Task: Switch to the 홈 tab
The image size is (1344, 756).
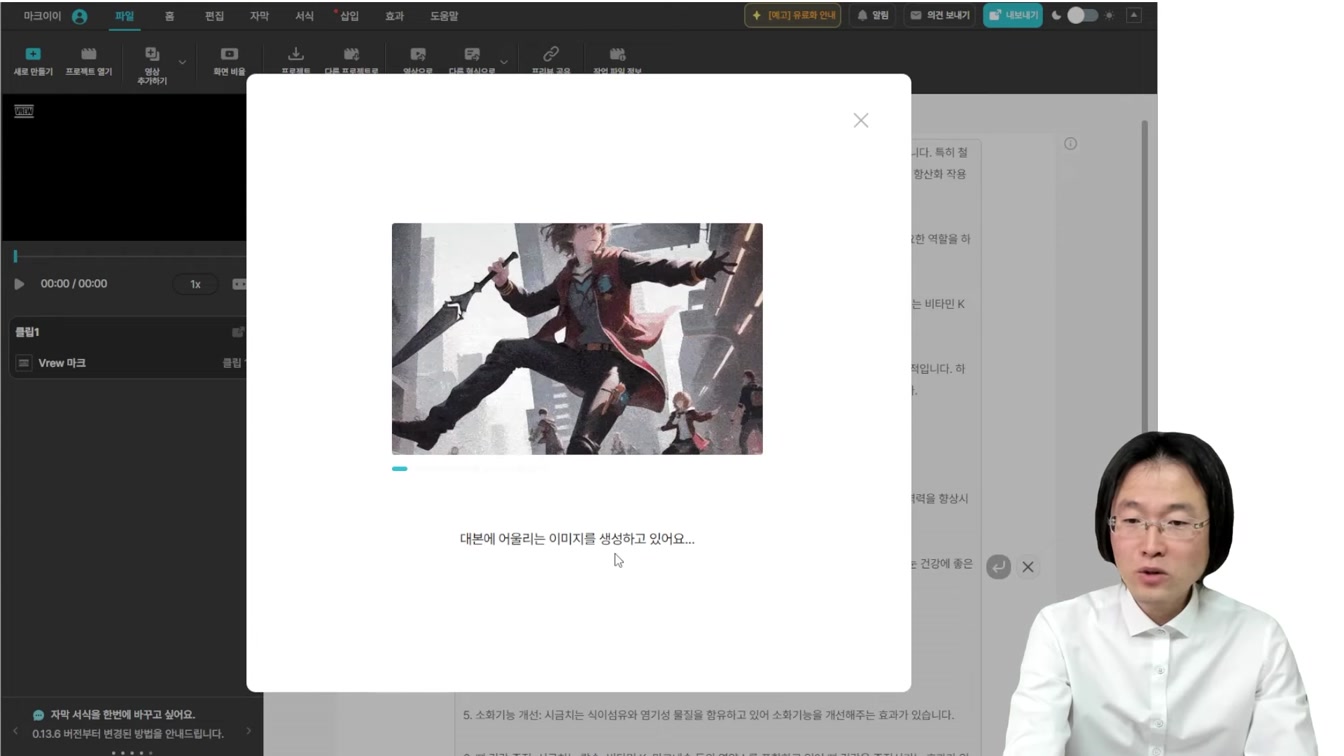Action: [x=169, y=16]
